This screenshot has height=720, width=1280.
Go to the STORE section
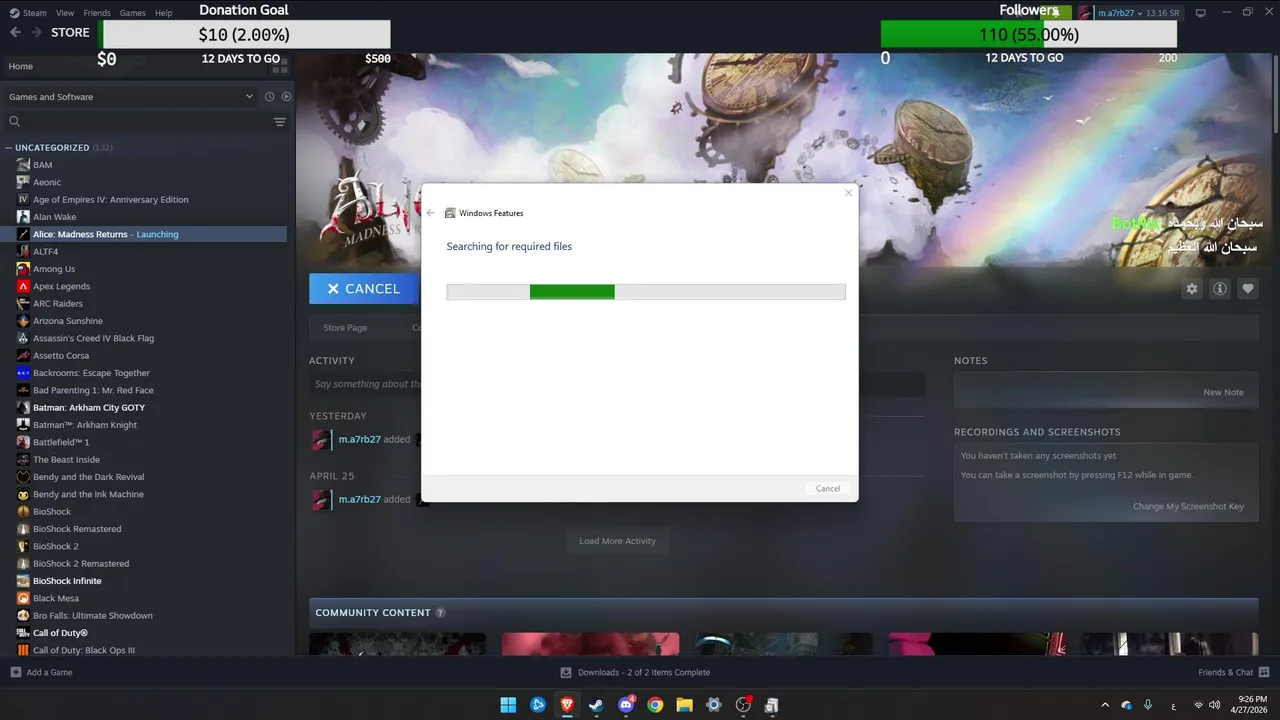click(x=70, y=32)
